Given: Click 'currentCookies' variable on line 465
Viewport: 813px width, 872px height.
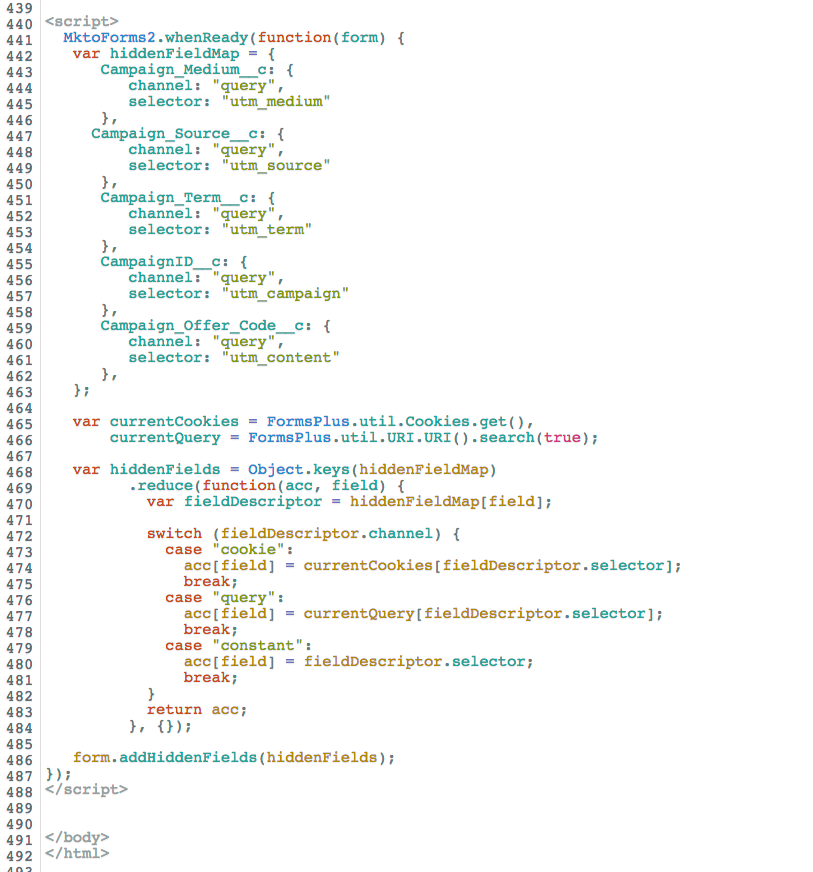Looking at the screenshot, I should (x=174, y=422).
